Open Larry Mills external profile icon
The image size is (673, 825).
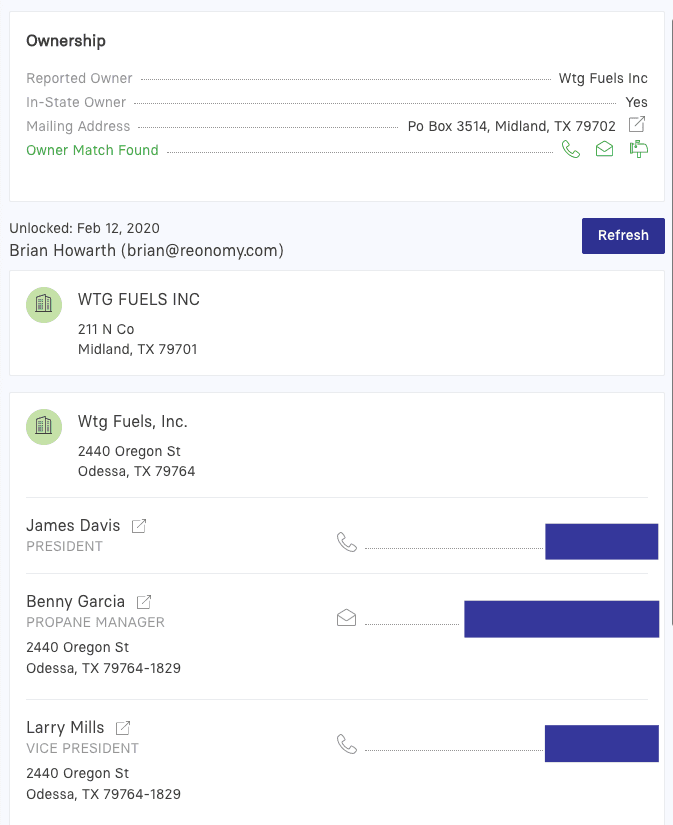[x=123, y=728]
